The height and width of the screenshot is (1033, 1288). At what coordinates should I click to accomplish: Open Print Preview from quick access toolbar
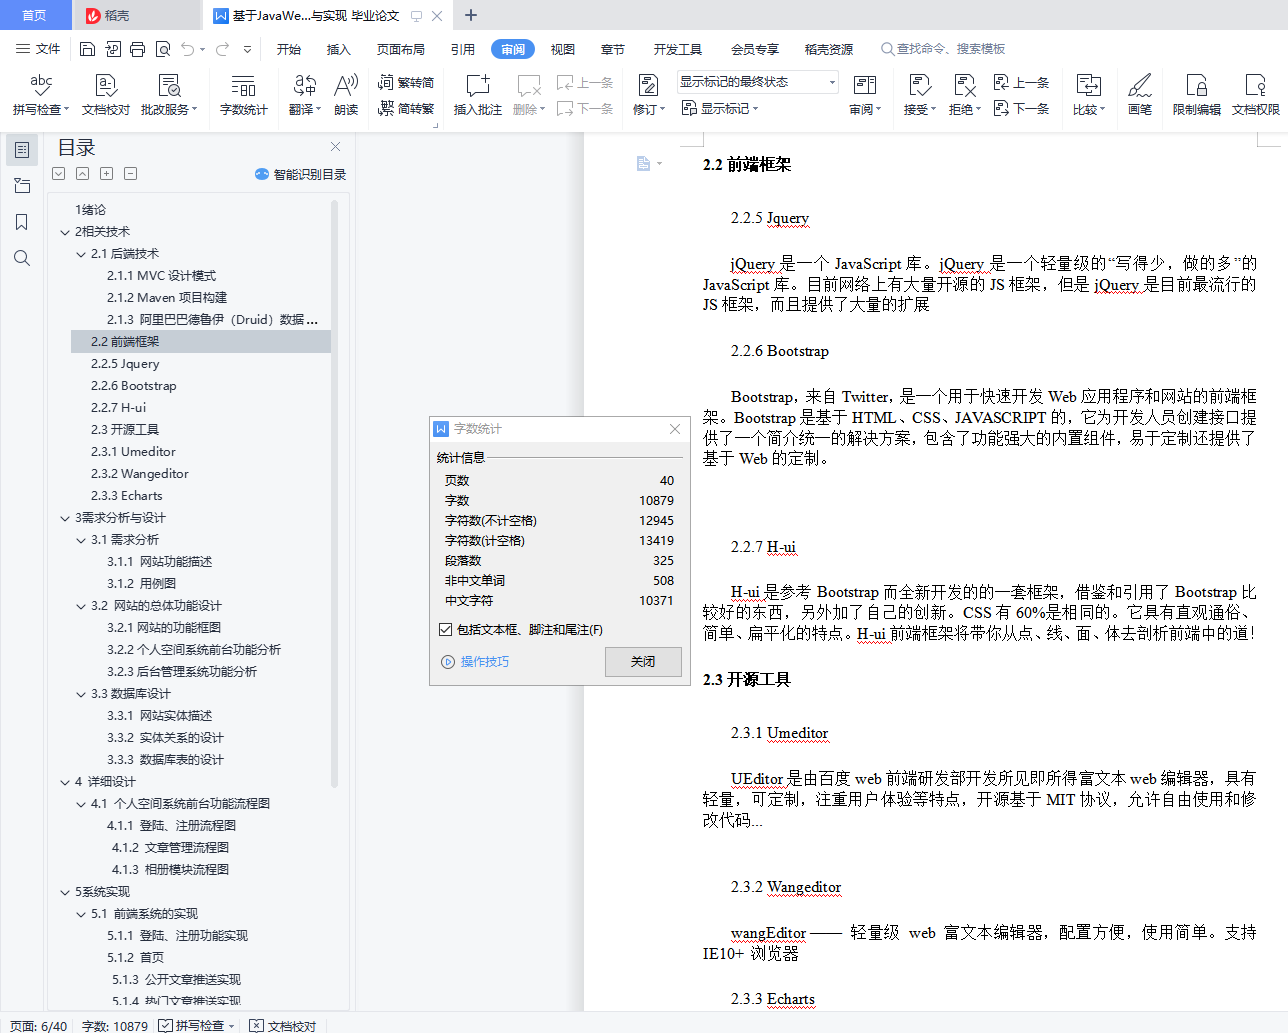coord(162,49)
